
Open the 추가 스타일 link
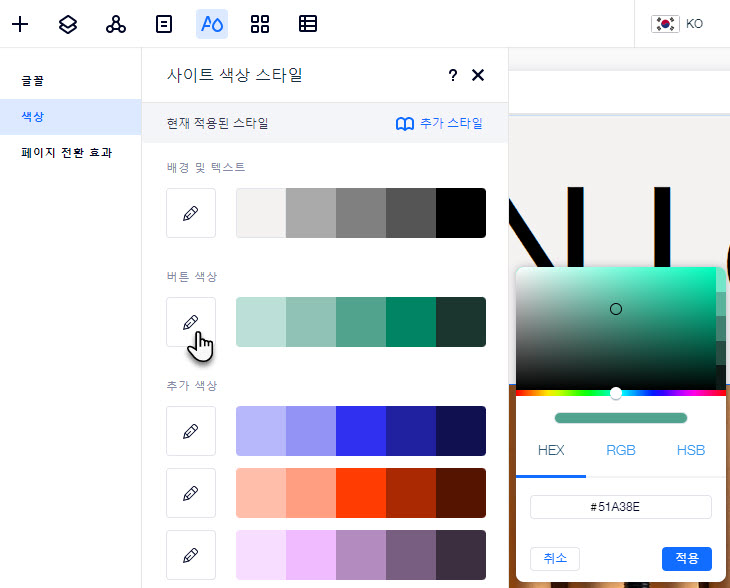(x=451, y=123)
